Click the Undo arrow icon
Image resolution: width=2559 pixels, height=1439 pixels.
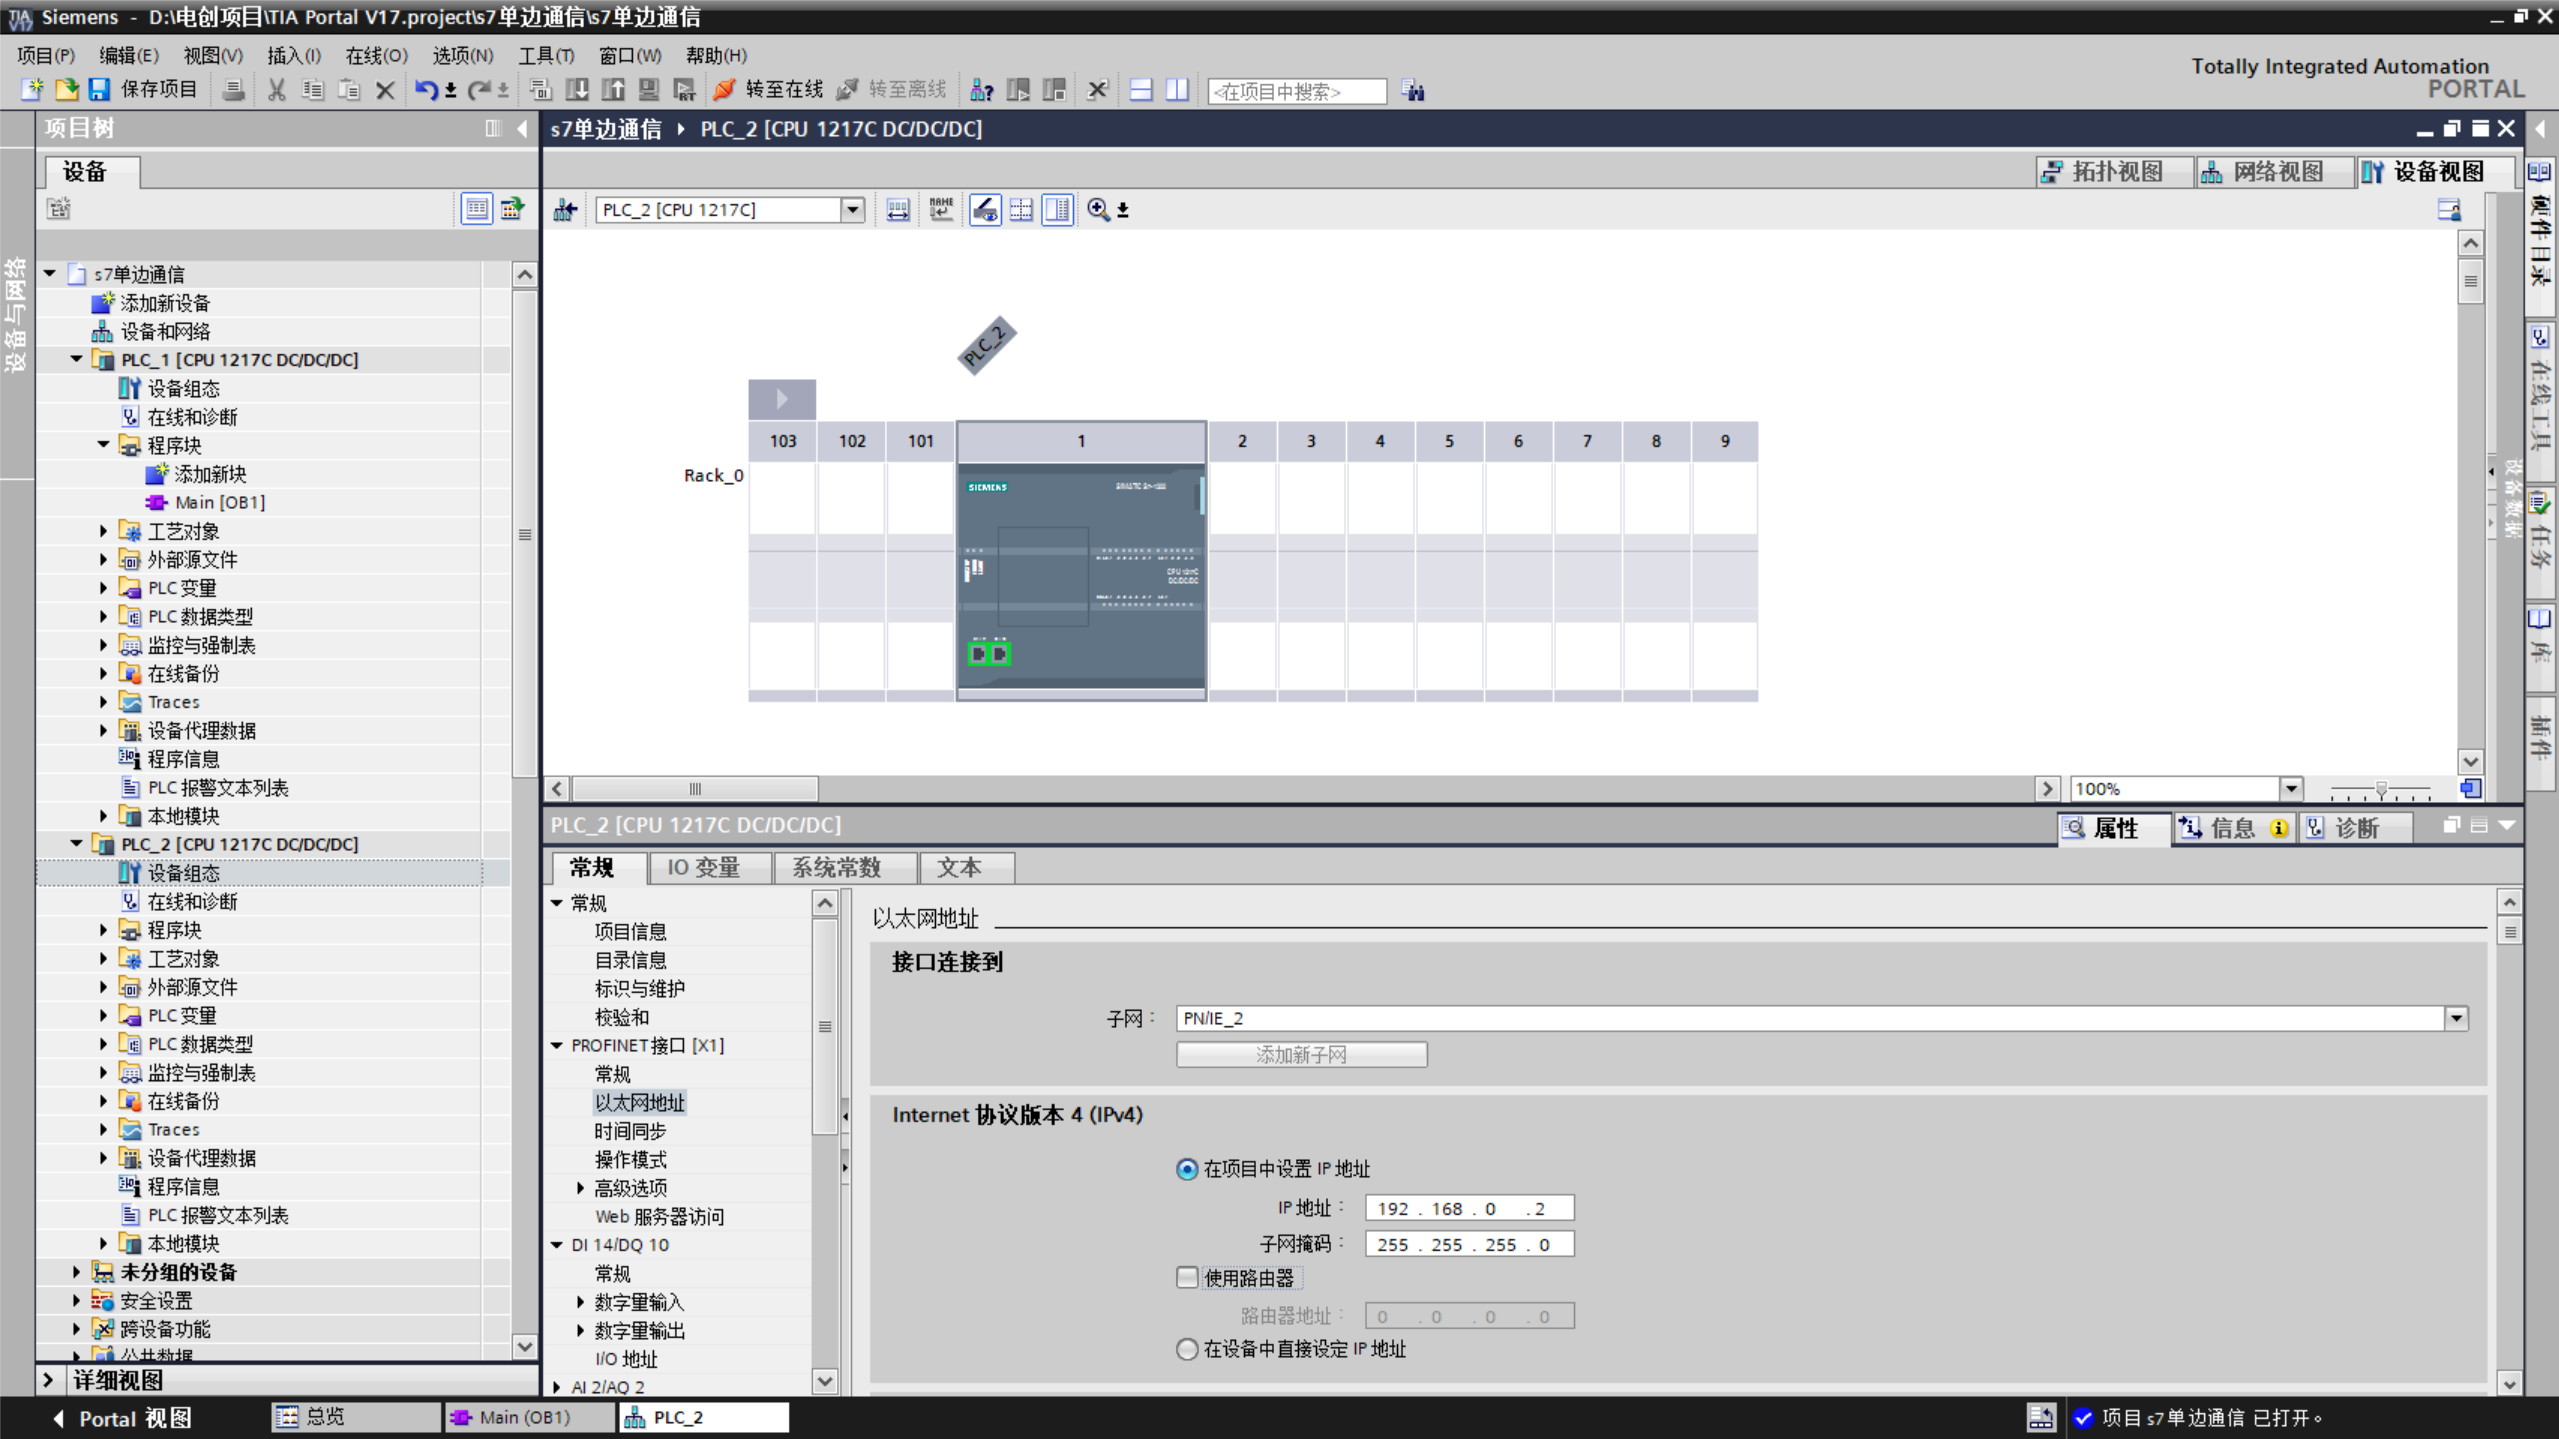tap(425, 90)
